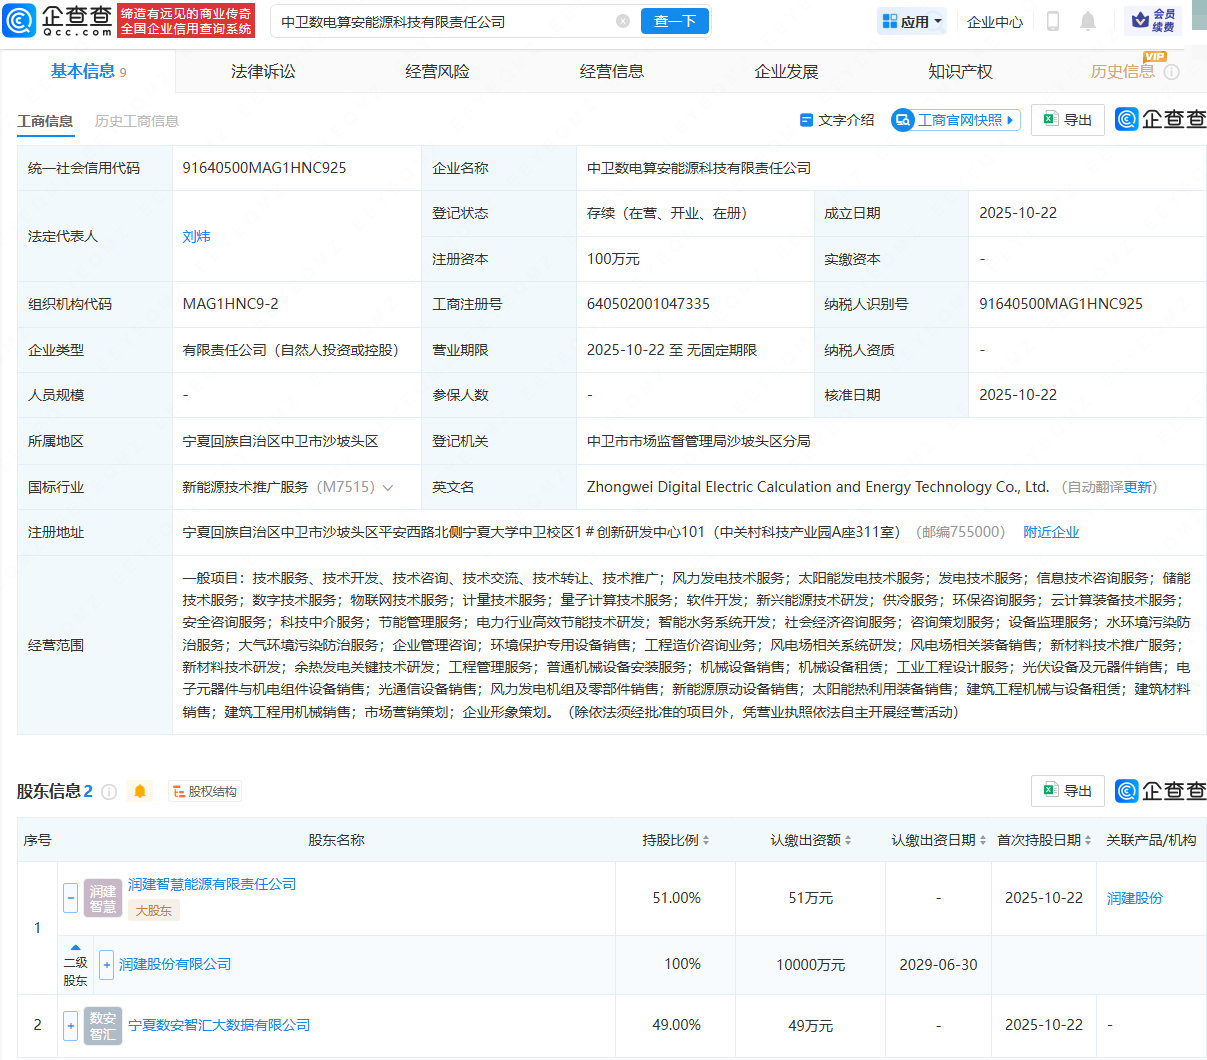Screen dimensions: 1207x1060
Task: Select the 历史工商信息 sub-tab
Action: 137,121
